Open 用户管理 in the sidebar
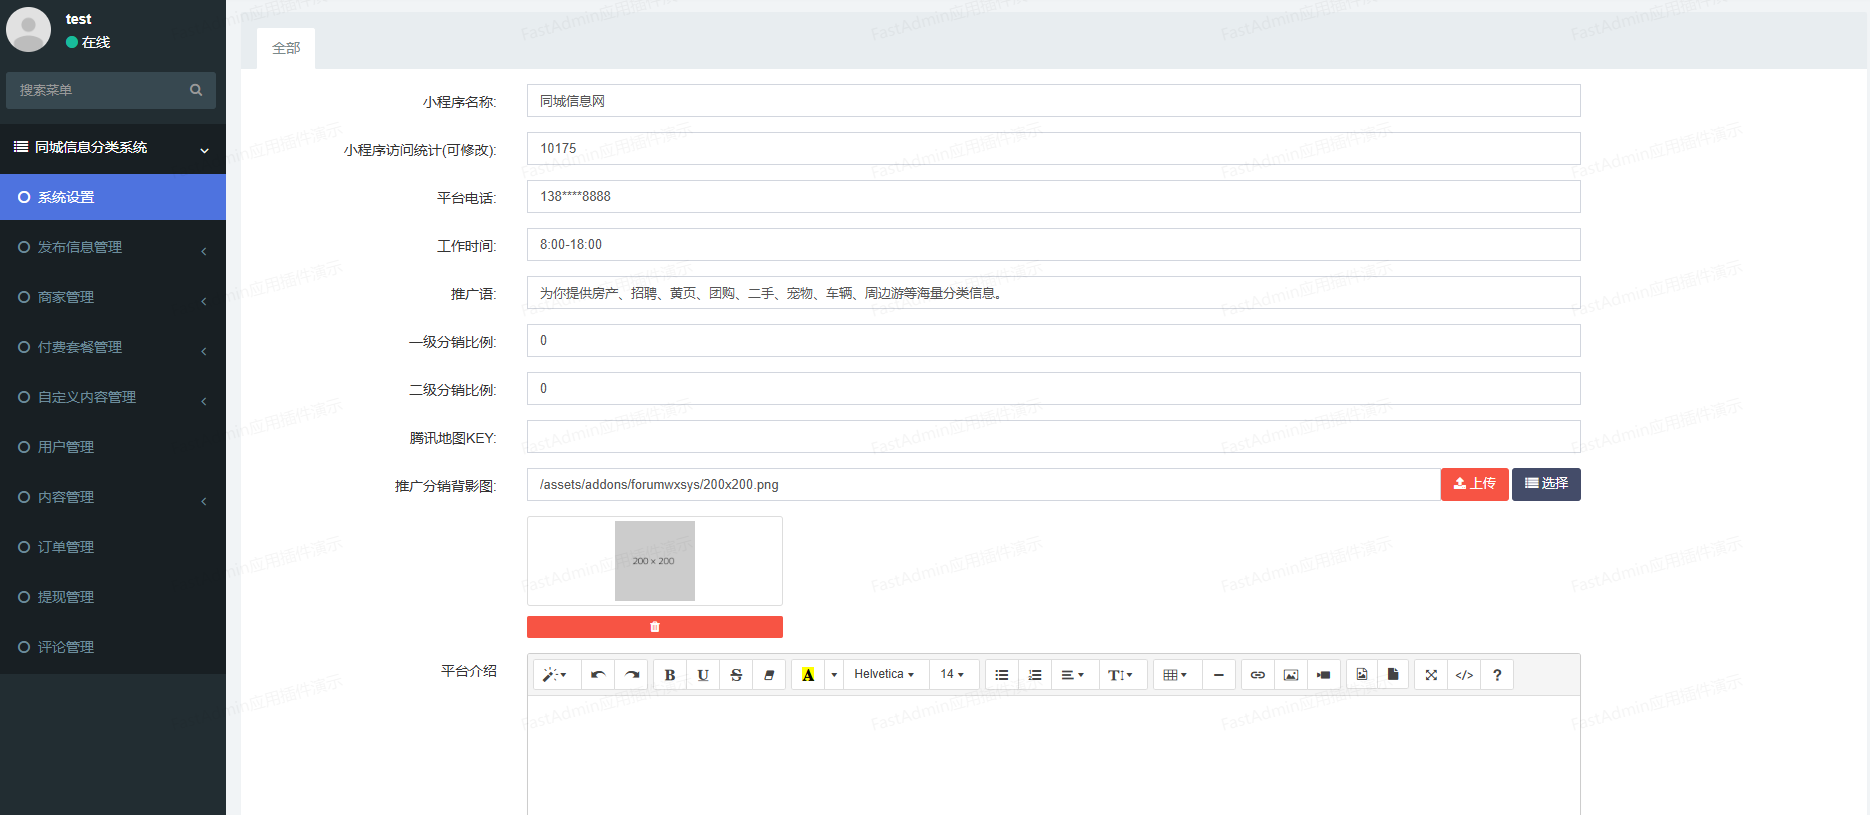Screen dimensions: 1870x815 pyautogui.click(x=66, y=447)
